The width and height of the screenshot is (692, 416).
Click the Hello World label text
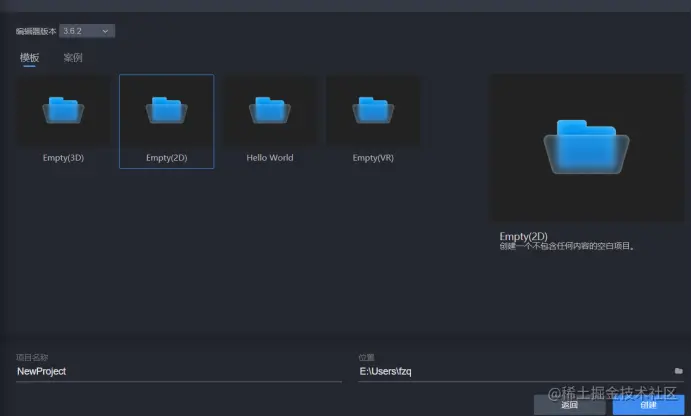click(x=270, y=158)
